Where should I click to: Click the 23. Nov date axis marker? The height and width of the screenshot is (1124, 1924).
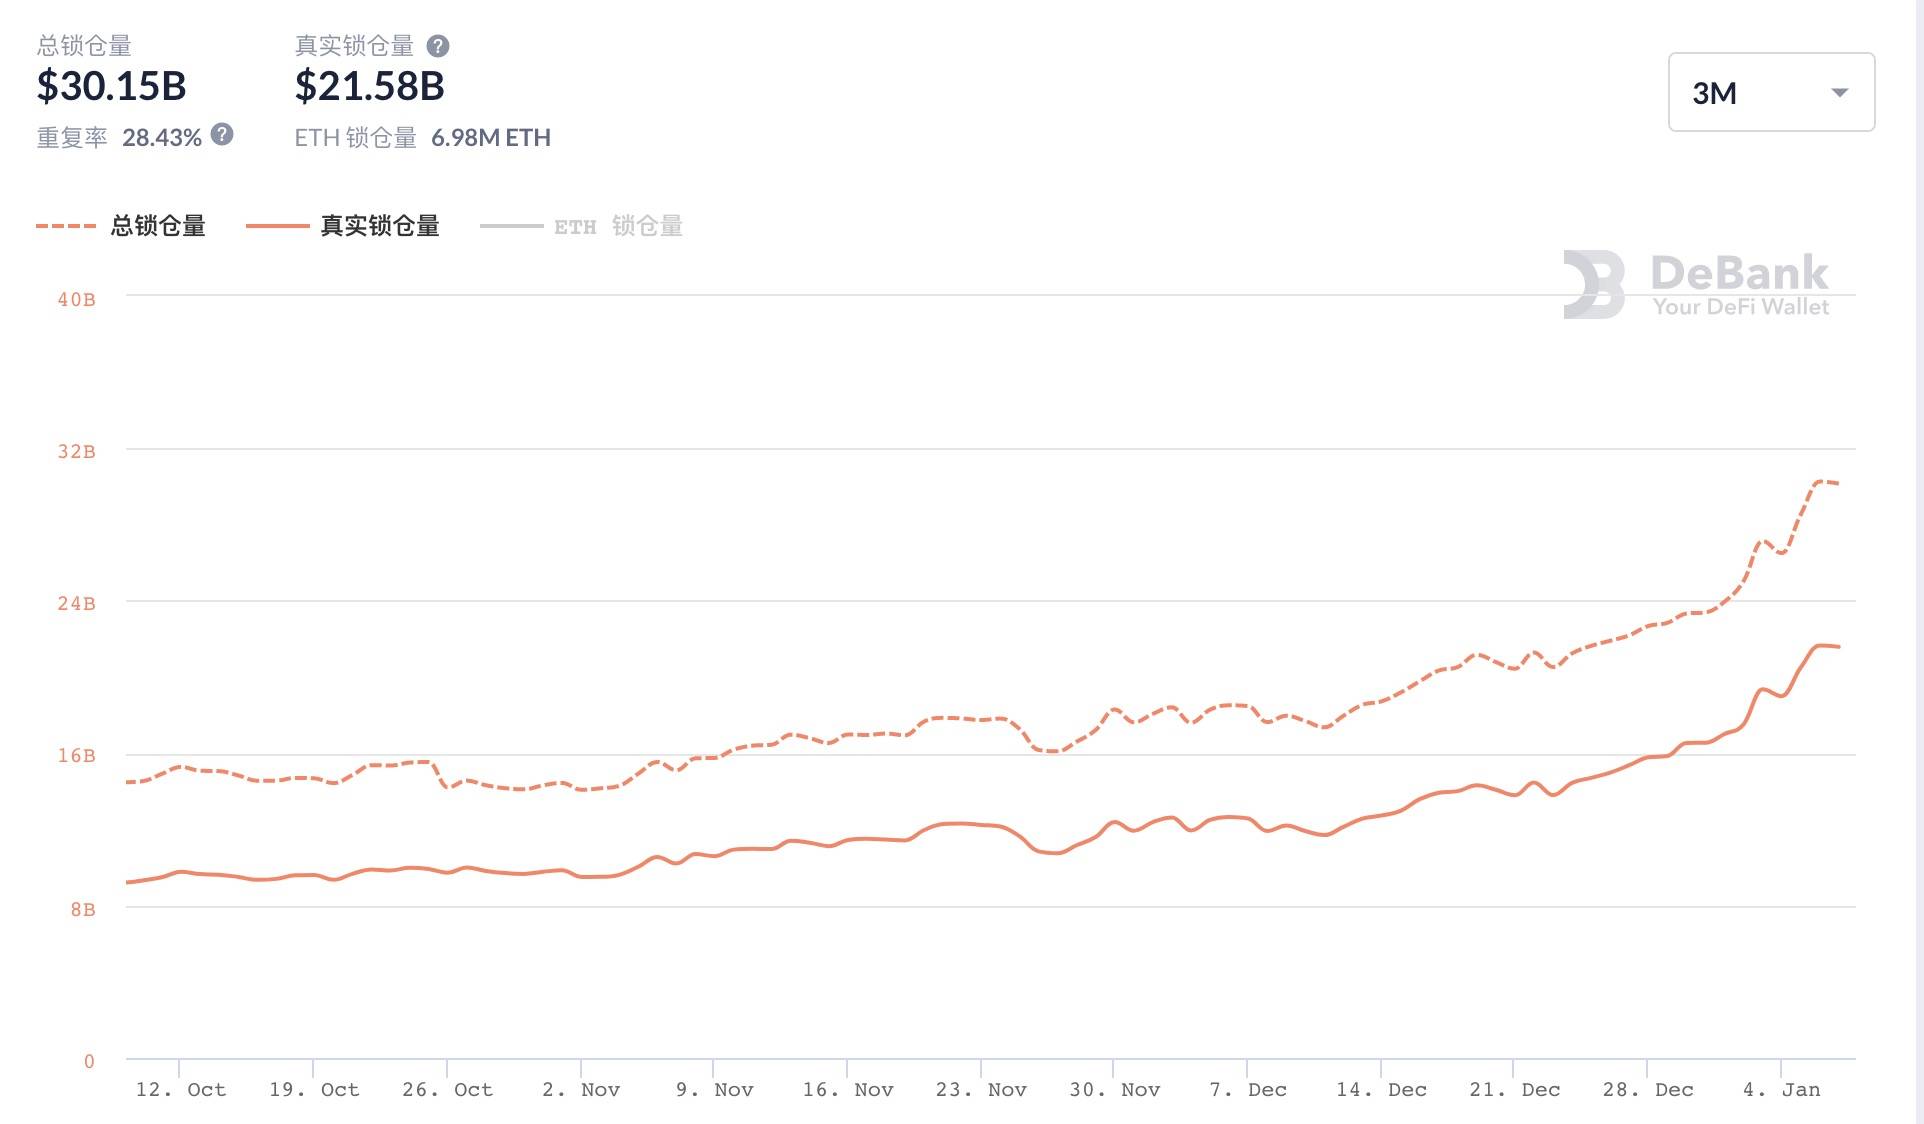980,1089
